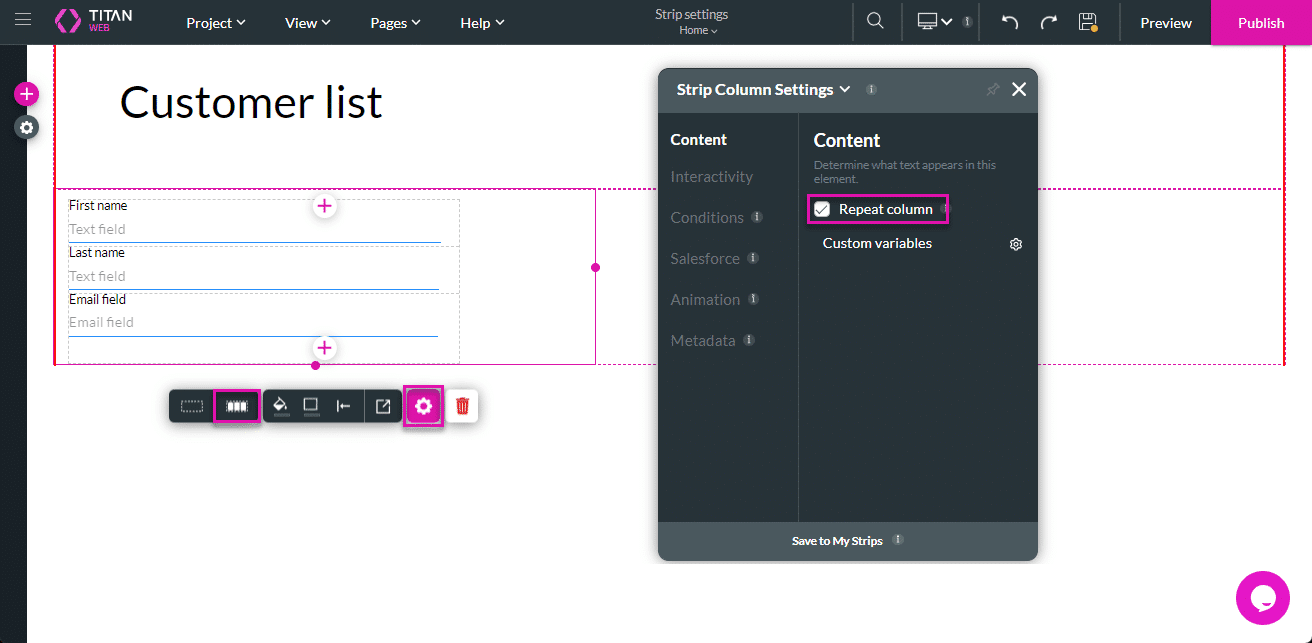Screen dimensions: 1312x643
Task: Click the Preview button
Action: 1166,22
